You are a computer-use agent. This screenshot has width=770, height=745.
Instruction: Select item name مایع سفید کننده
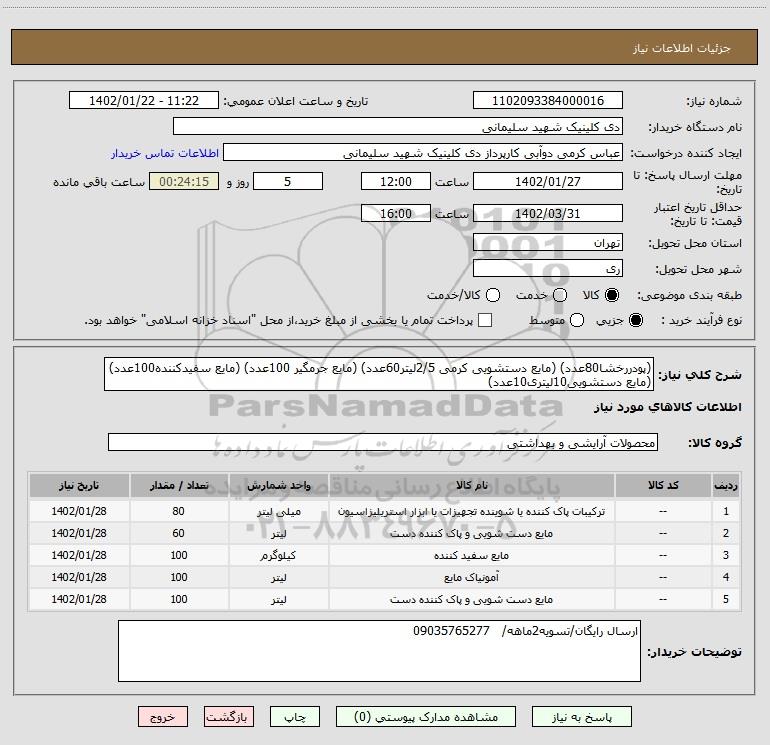pos(471,555)
